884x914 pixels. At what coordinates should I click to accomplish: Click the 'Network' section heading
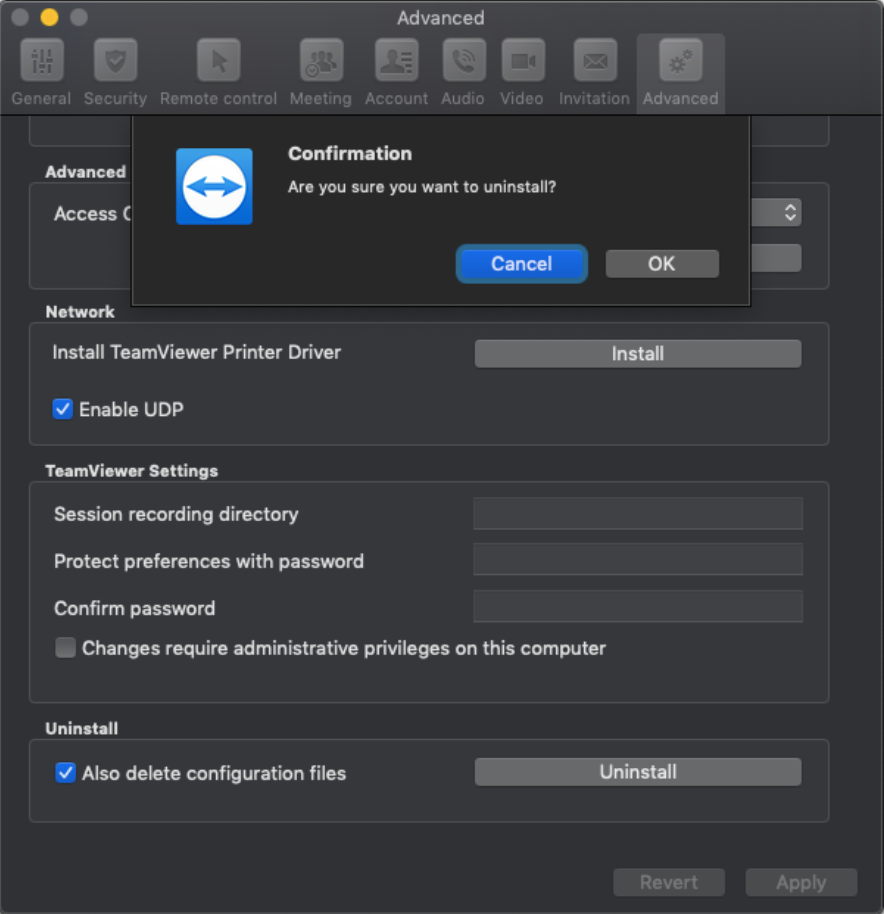pos(80,312)
